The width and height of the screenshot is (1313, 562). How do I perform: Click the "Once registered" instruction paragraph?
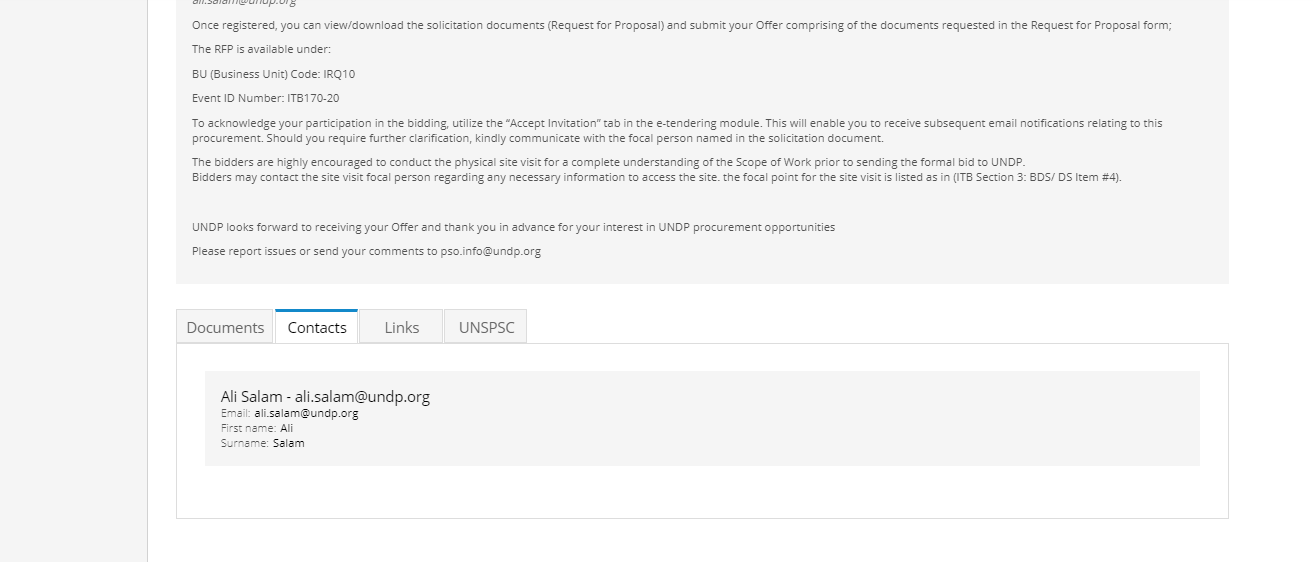click(681, 25)
